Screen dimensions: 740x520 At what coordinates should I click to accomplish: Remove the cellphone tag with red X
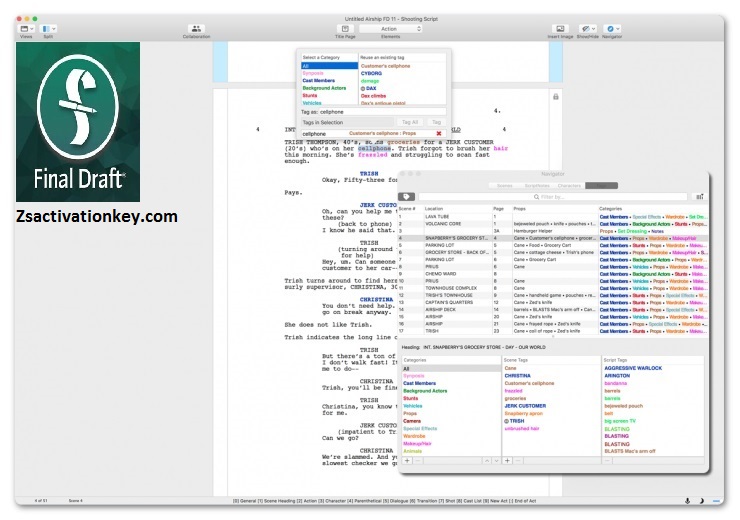click(x=438, y=134)
